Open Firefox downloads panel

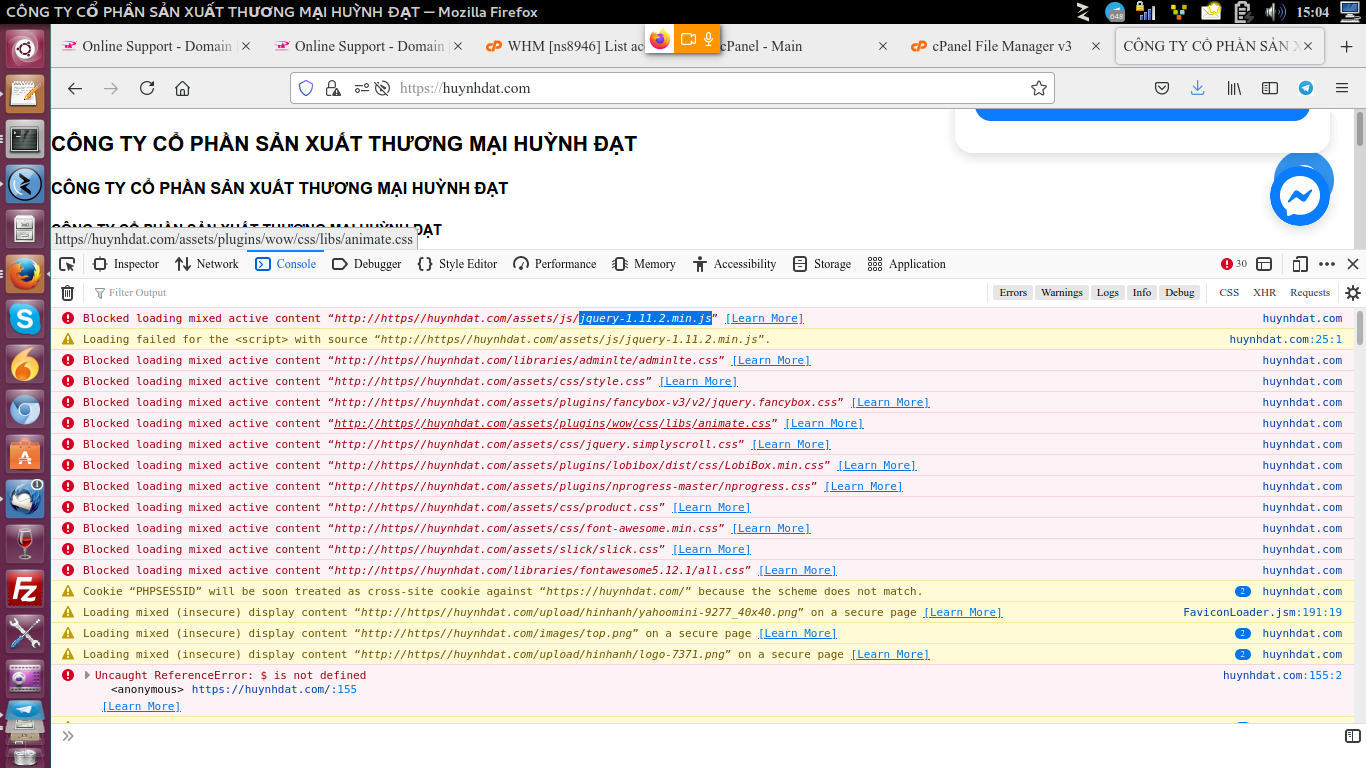(x=1198, y=88)
